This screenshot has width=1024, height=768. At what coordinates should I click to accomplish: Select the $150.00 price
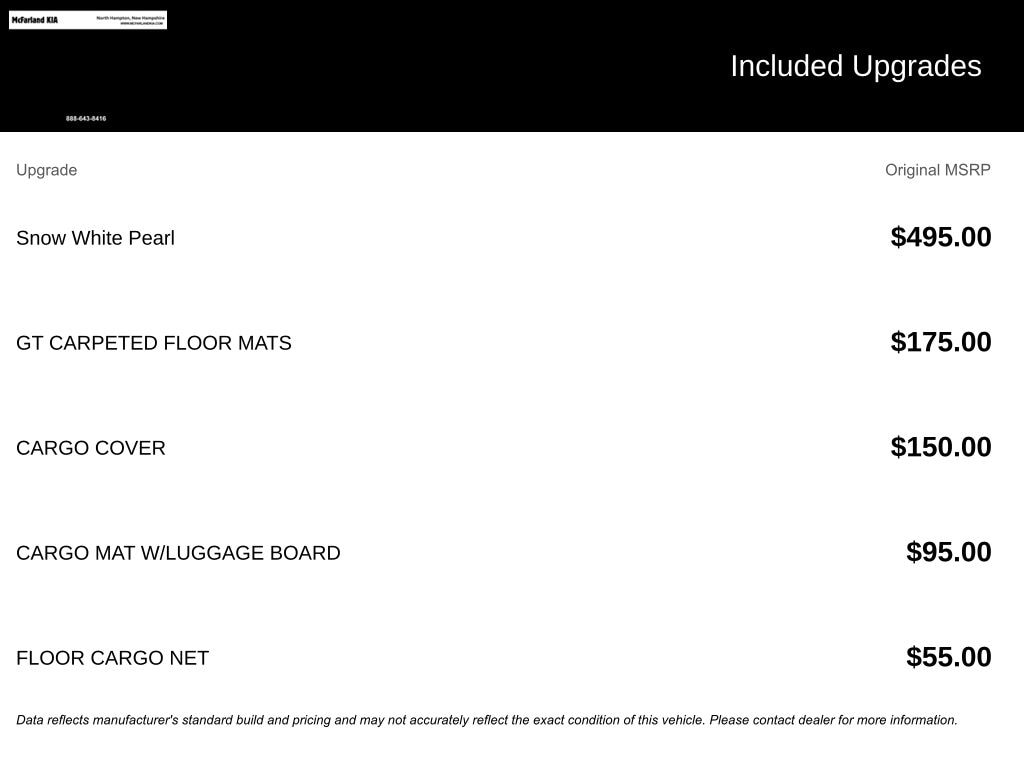[940, 447]
